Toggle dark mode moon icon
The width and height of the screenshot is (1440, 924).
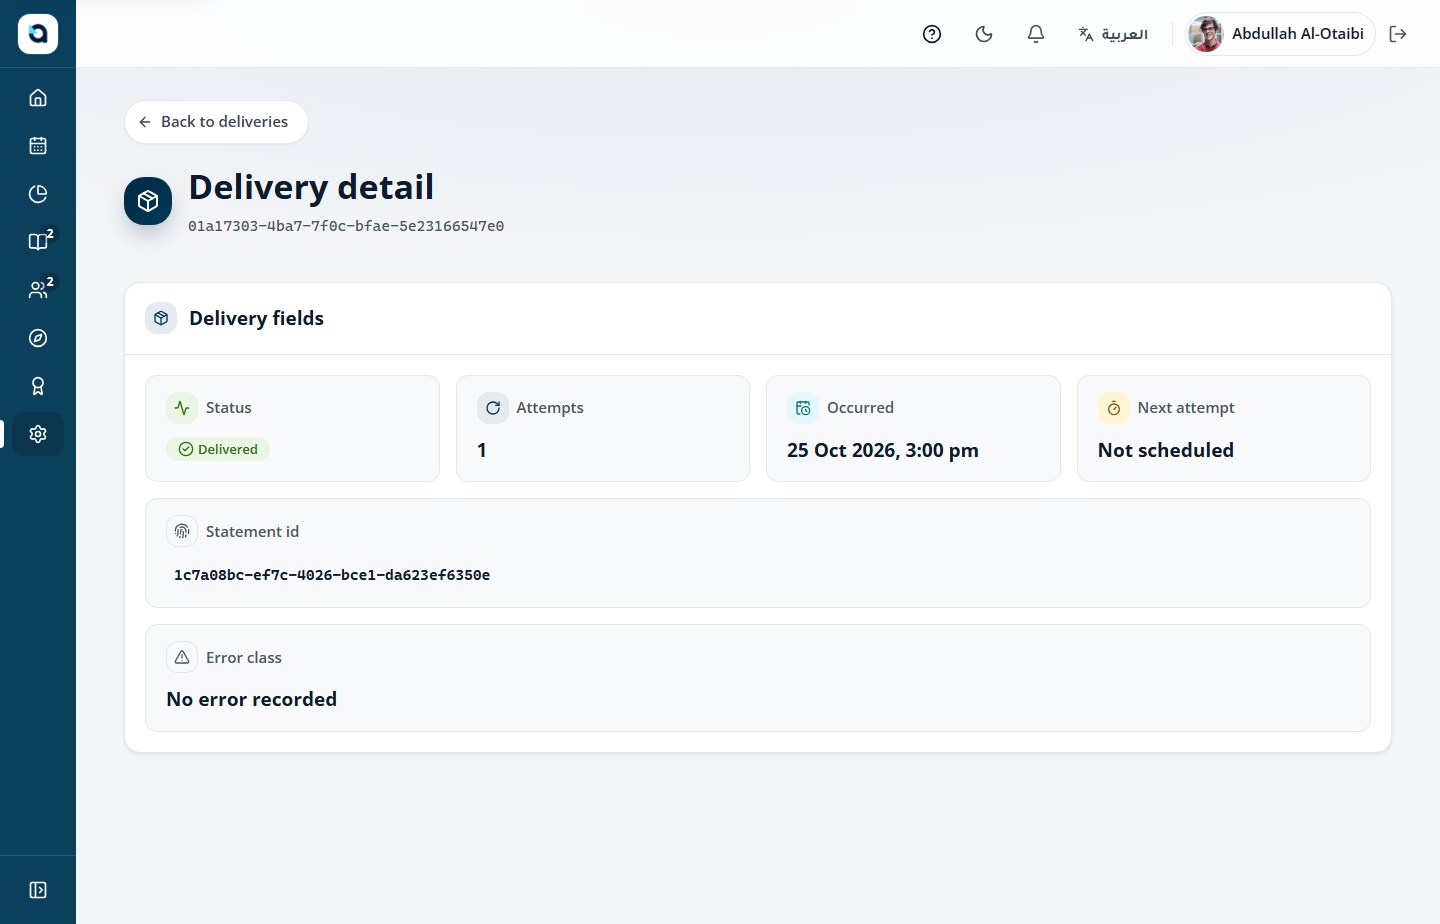(x=984, y=34)
